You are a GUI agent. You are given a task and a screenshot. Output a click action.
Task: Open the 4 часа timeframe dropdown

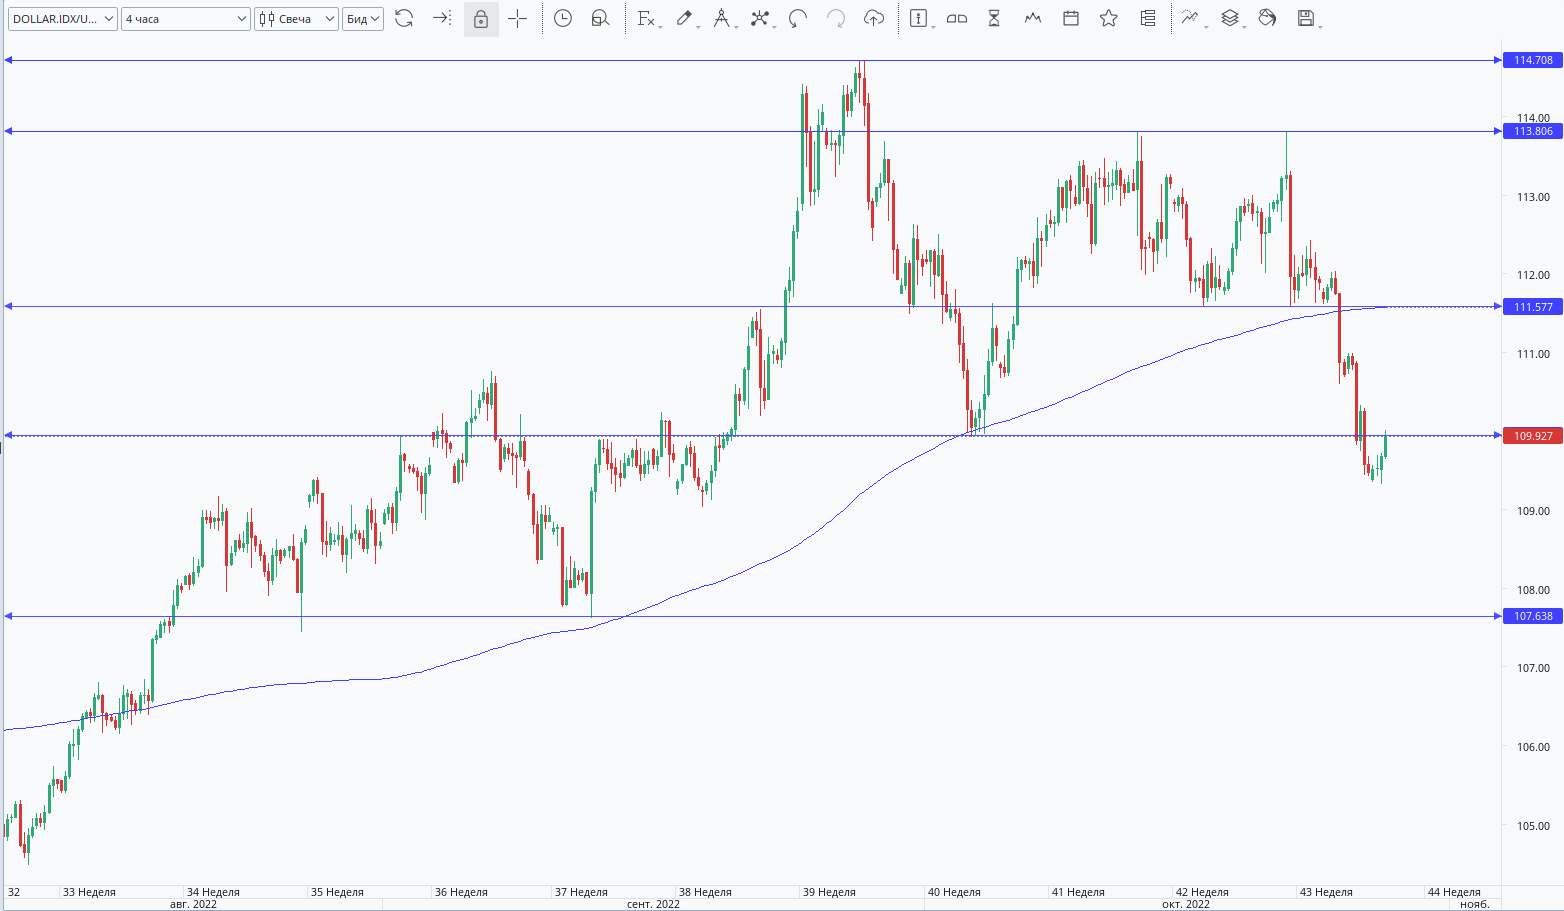[186, 19]
